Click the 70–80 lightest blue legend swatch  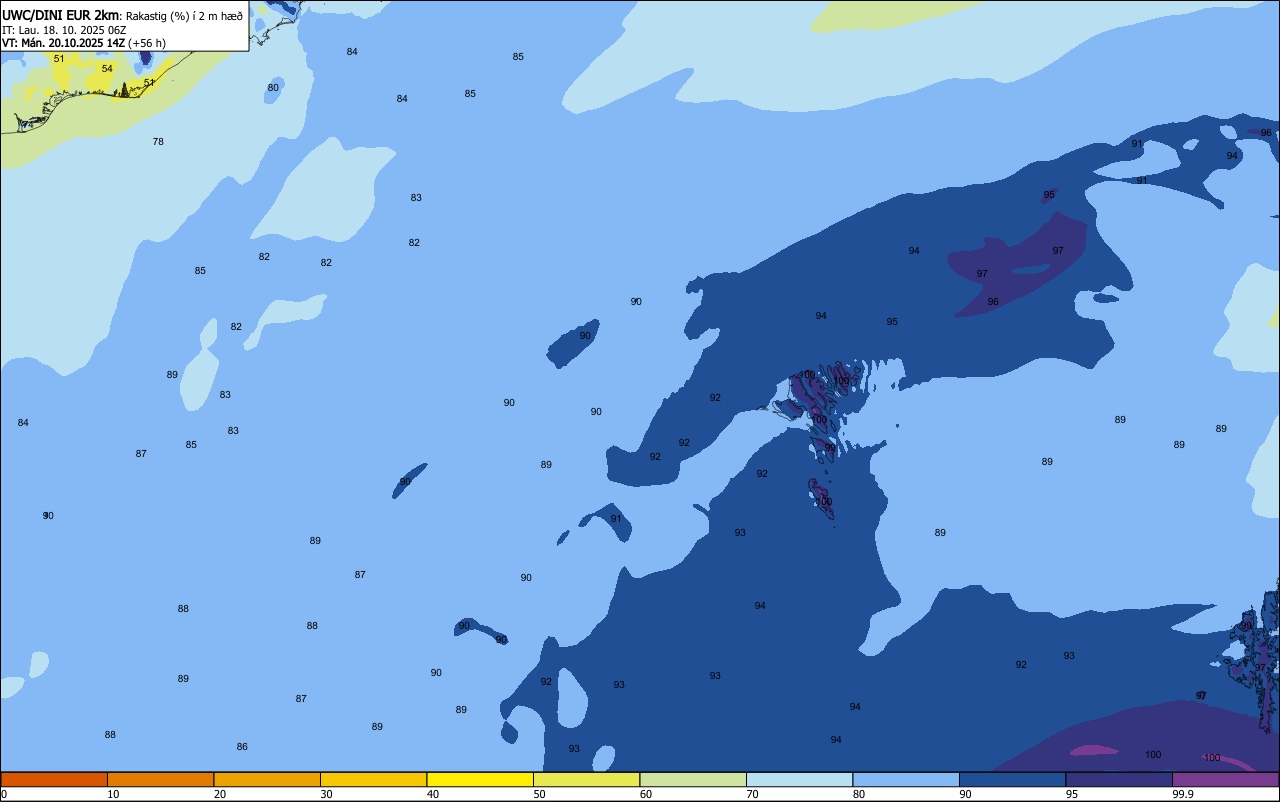pyautogui.click(x=799, y=779)
